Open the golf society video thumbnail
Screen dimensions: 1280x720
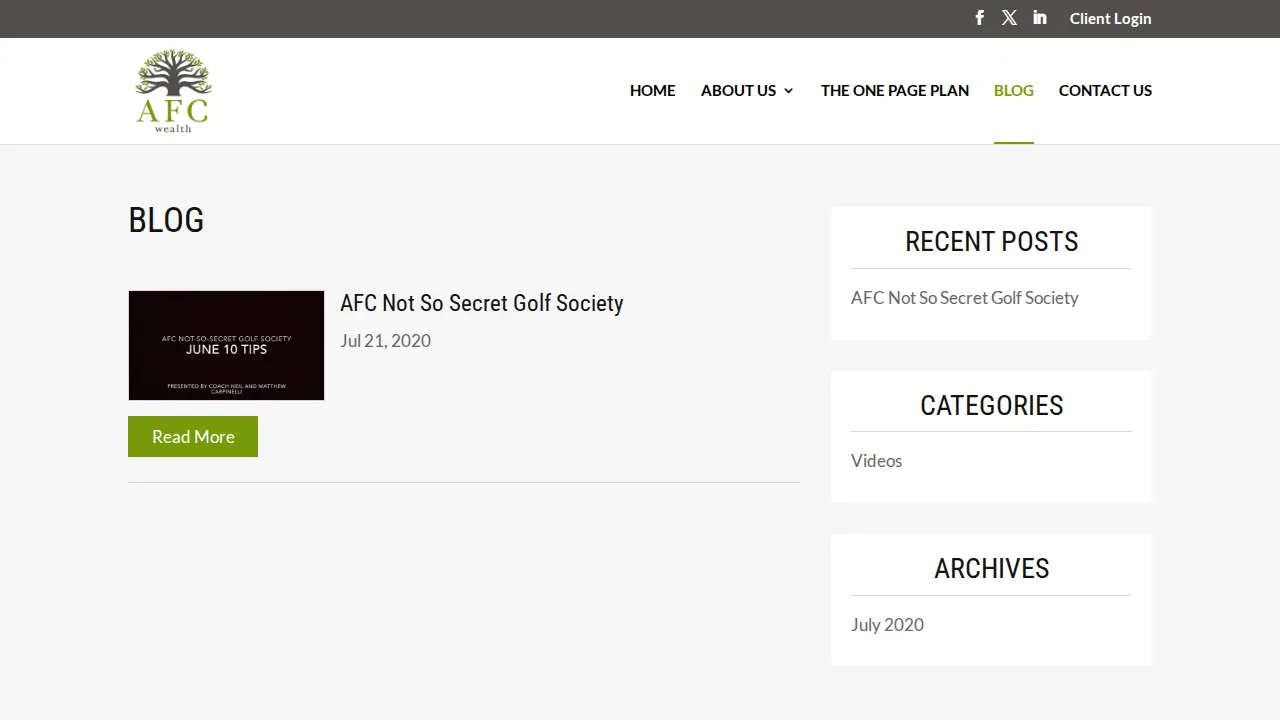[226, 345]
